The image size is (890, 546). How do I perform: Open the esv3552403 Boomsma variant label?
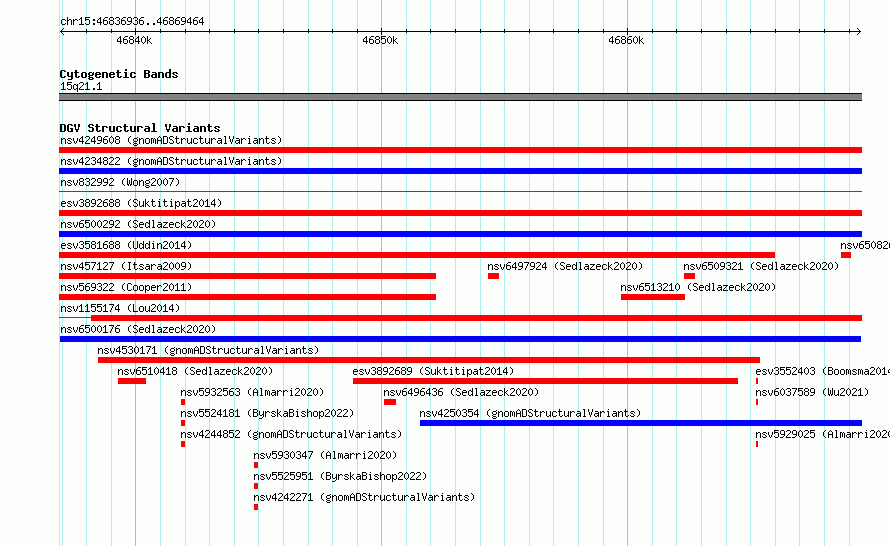point(822,371)
